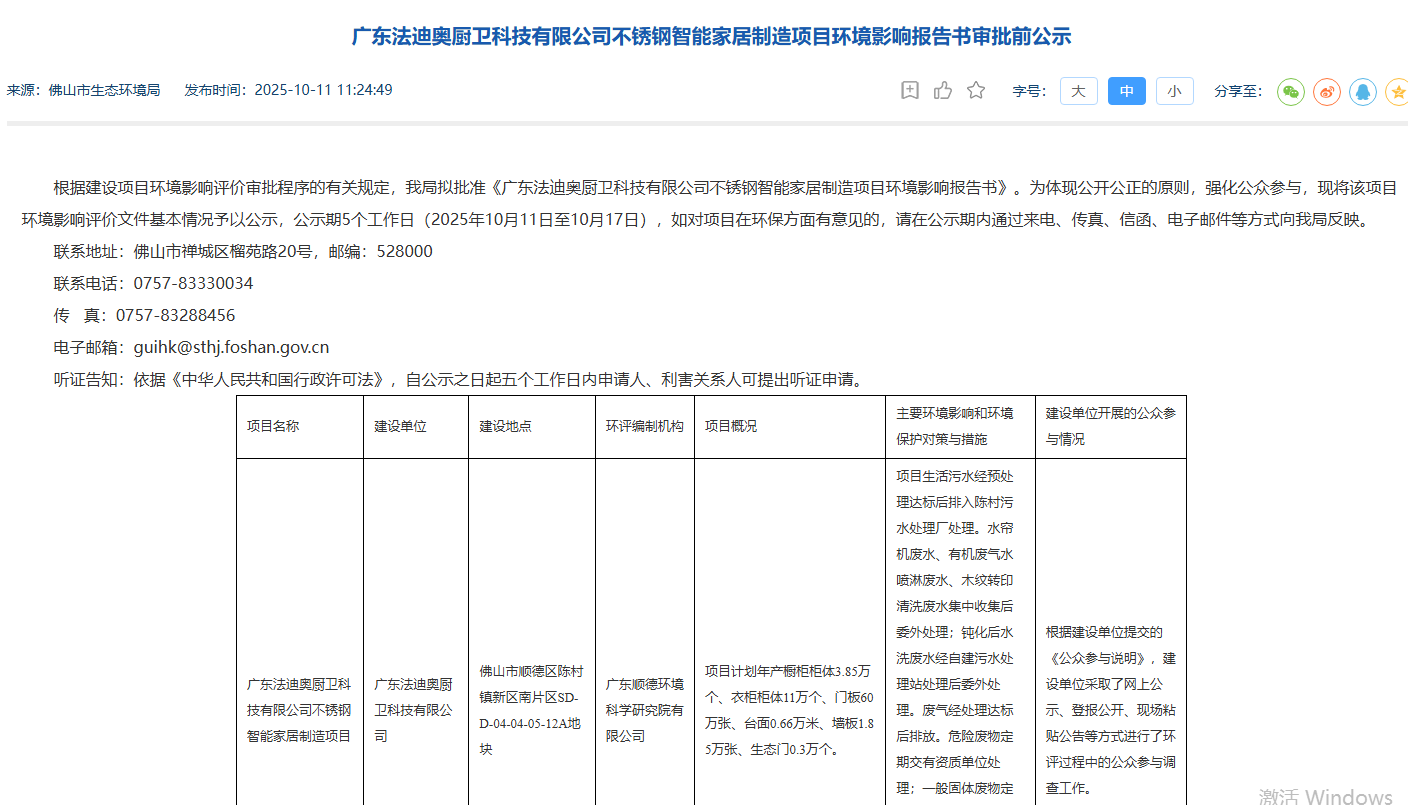Share the notice to WeChat
The height and width of the screenshot is (805, 1408).
click(1292, 91)
